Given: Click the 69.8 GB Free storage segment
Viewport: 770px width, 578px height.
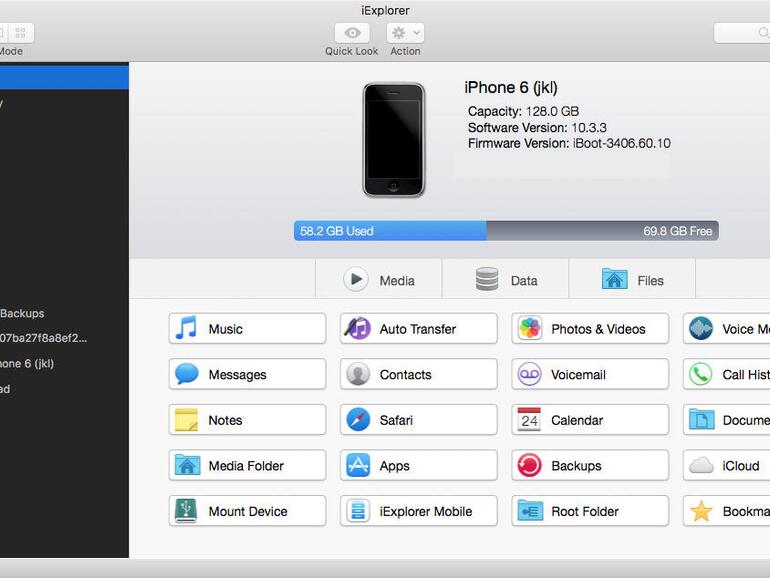Looking at the screenshot, I should (x=603, y=231).
